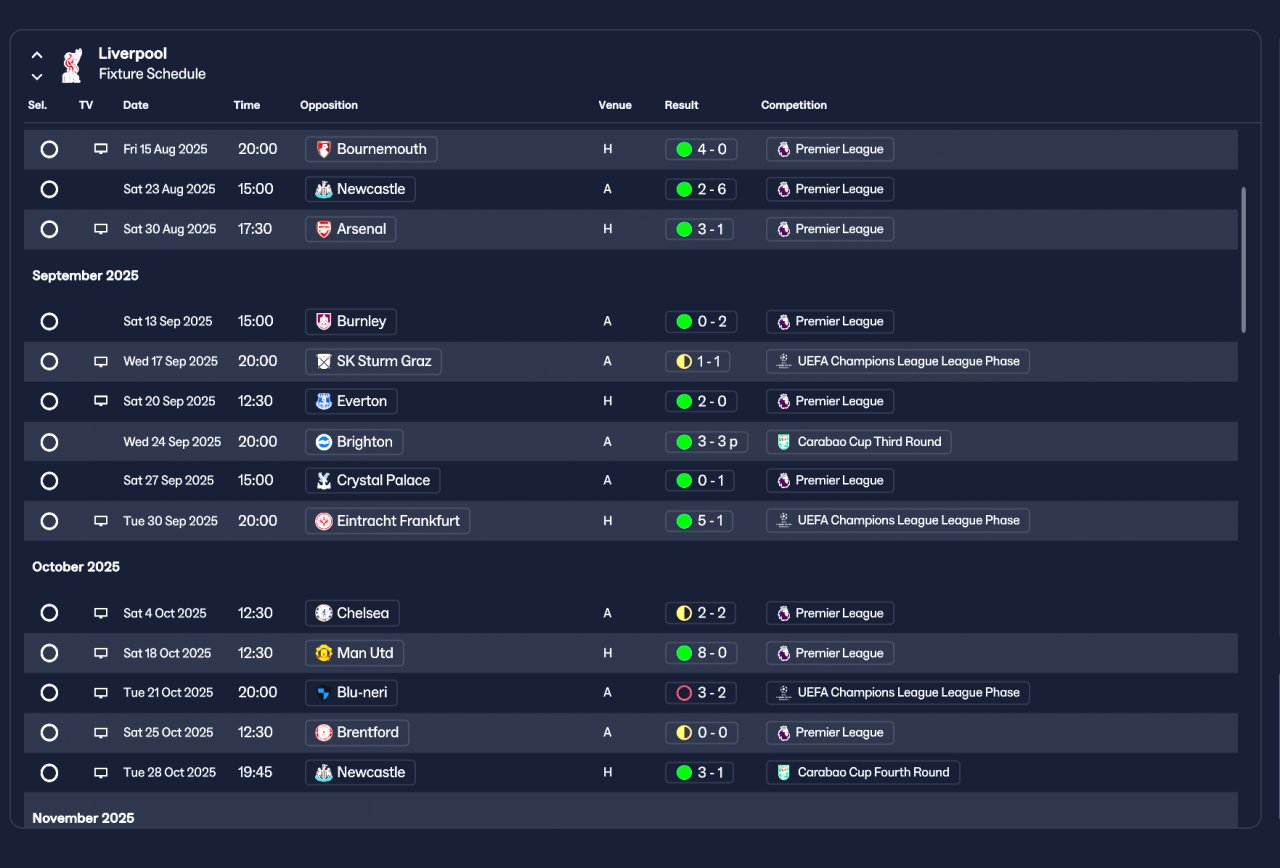The height and width of the screenshot is (868, 1280).
Task: Click Premier League logo in Burnley row
Action: (784, 322)
